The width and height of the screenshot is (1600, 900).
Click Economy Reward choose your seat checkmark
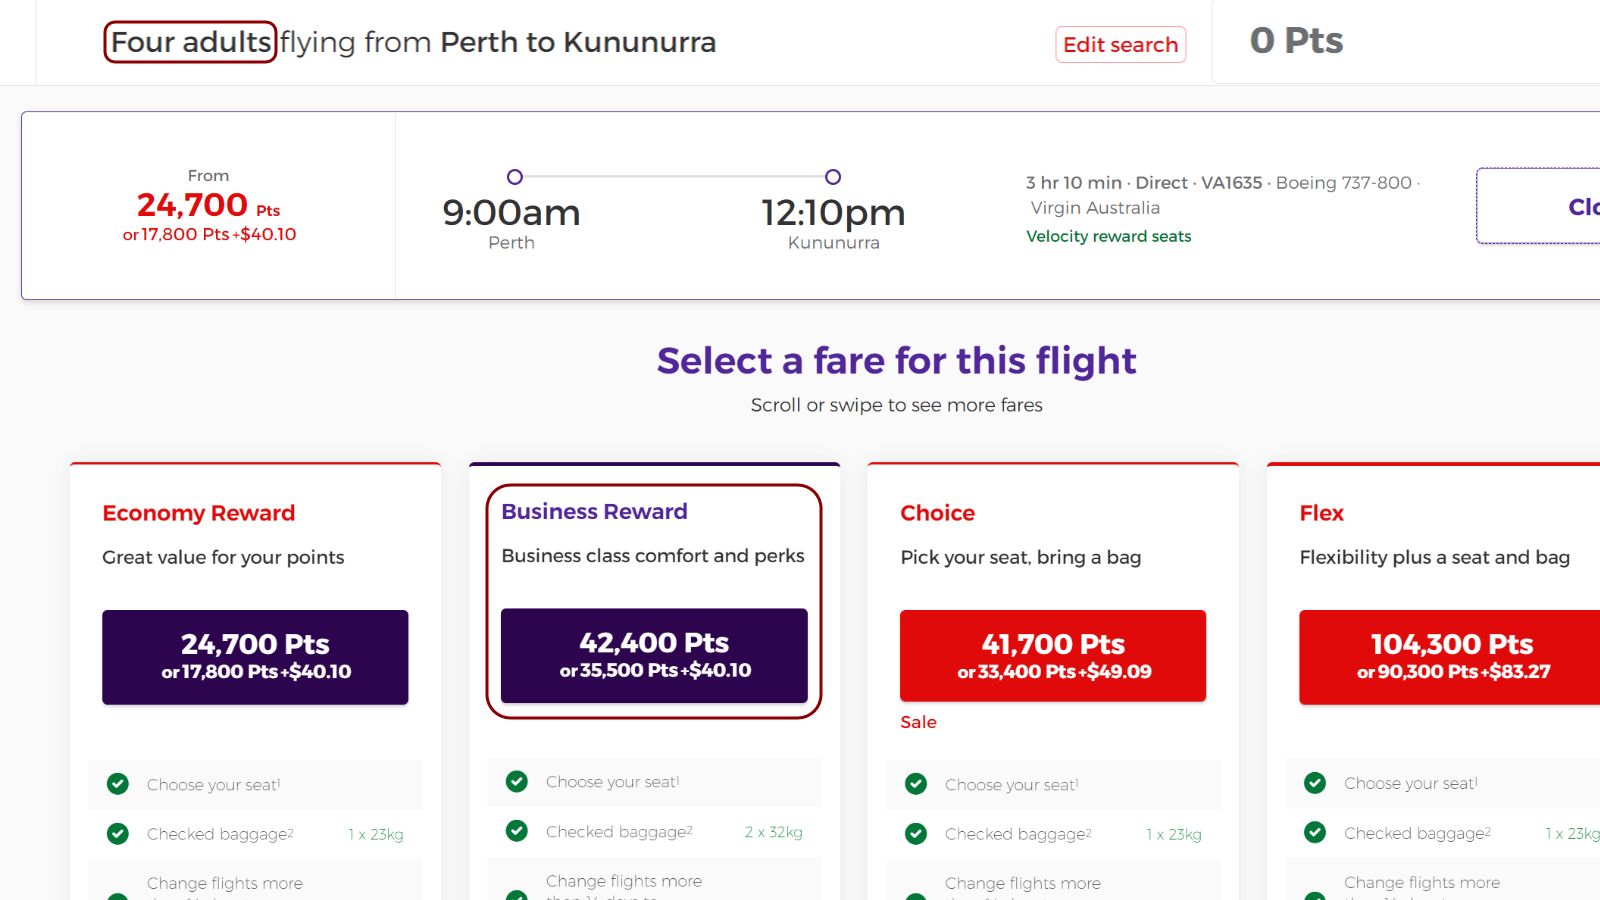tap(118, 784)
